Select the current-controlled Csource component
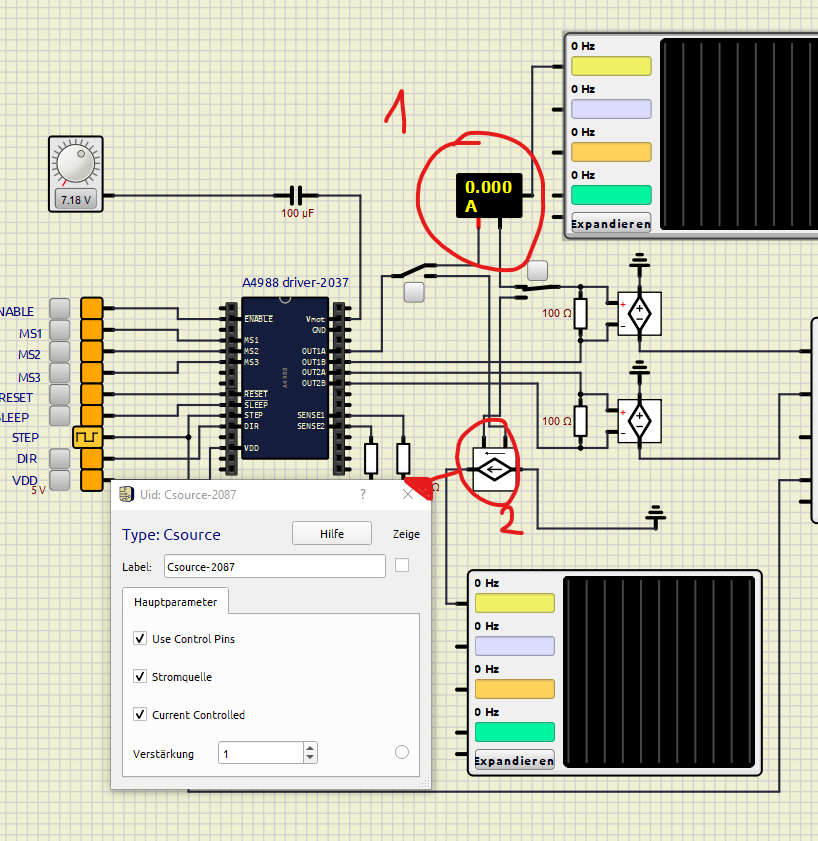This screenshot has height=841, width=818. click(492, 467)
